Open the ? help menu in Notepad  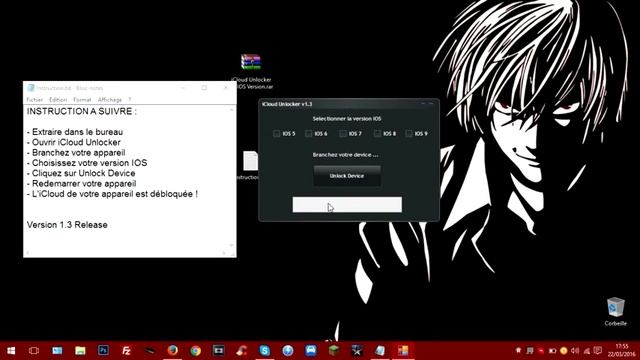coord(129,100)
